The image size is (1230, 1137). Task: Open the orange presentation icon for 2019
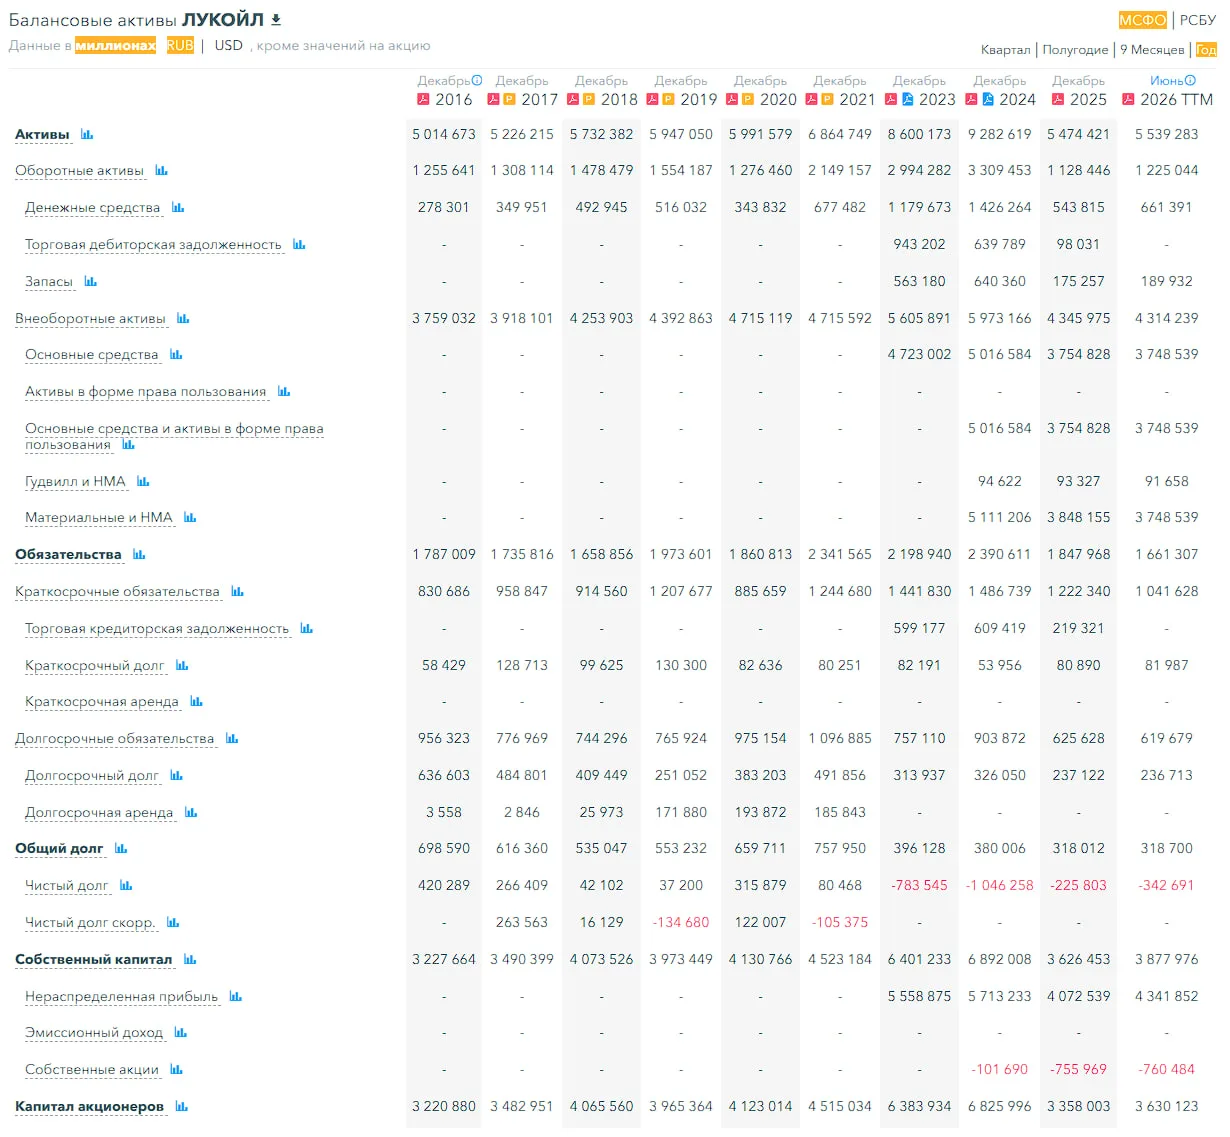click(668, 99)
